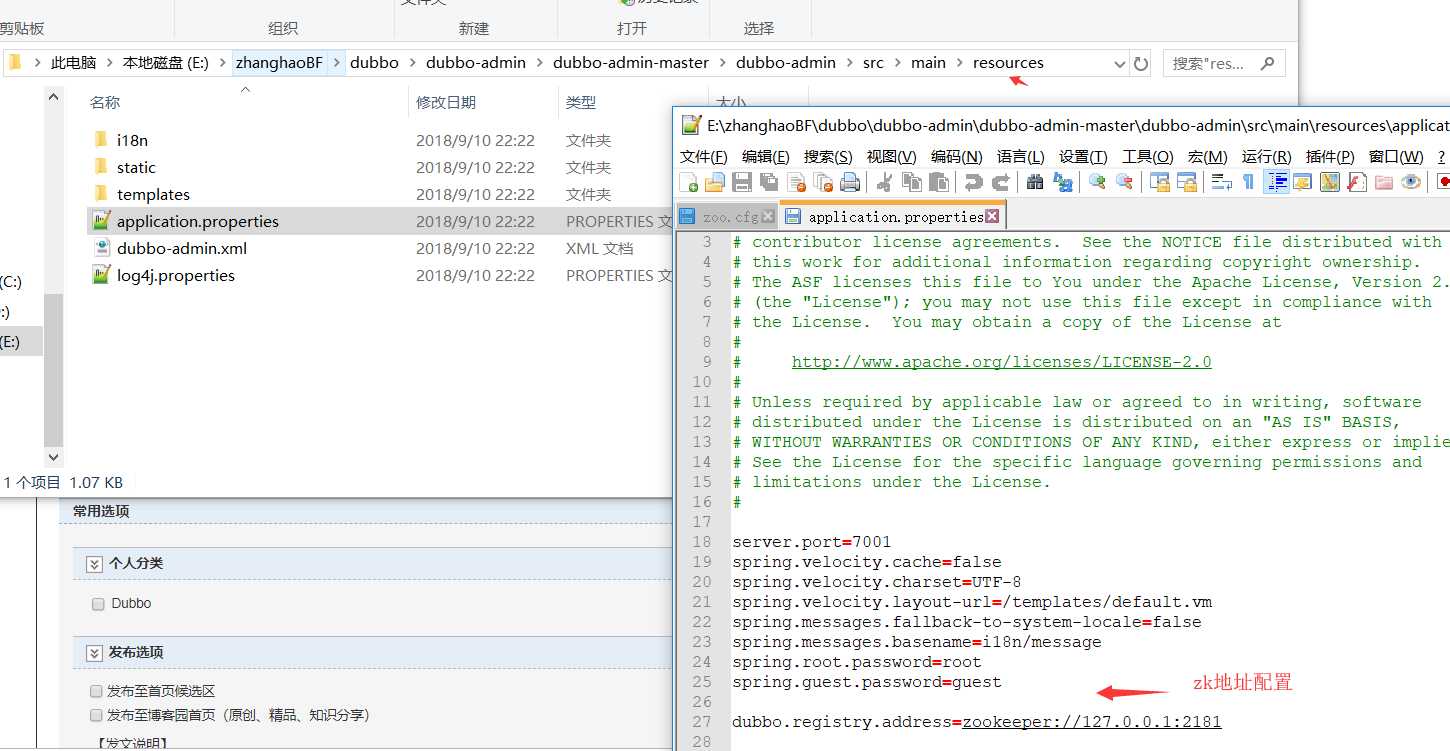
Task: Click the Save icon in Notepad++ toolbar
Action: 742,182
